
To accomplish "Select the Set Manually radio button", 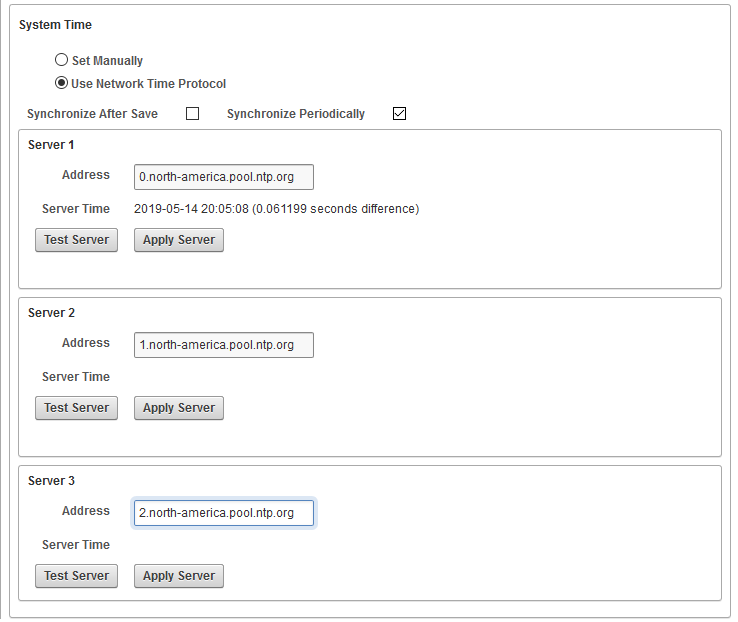I will pyautogui.click(x=62, y=60).
